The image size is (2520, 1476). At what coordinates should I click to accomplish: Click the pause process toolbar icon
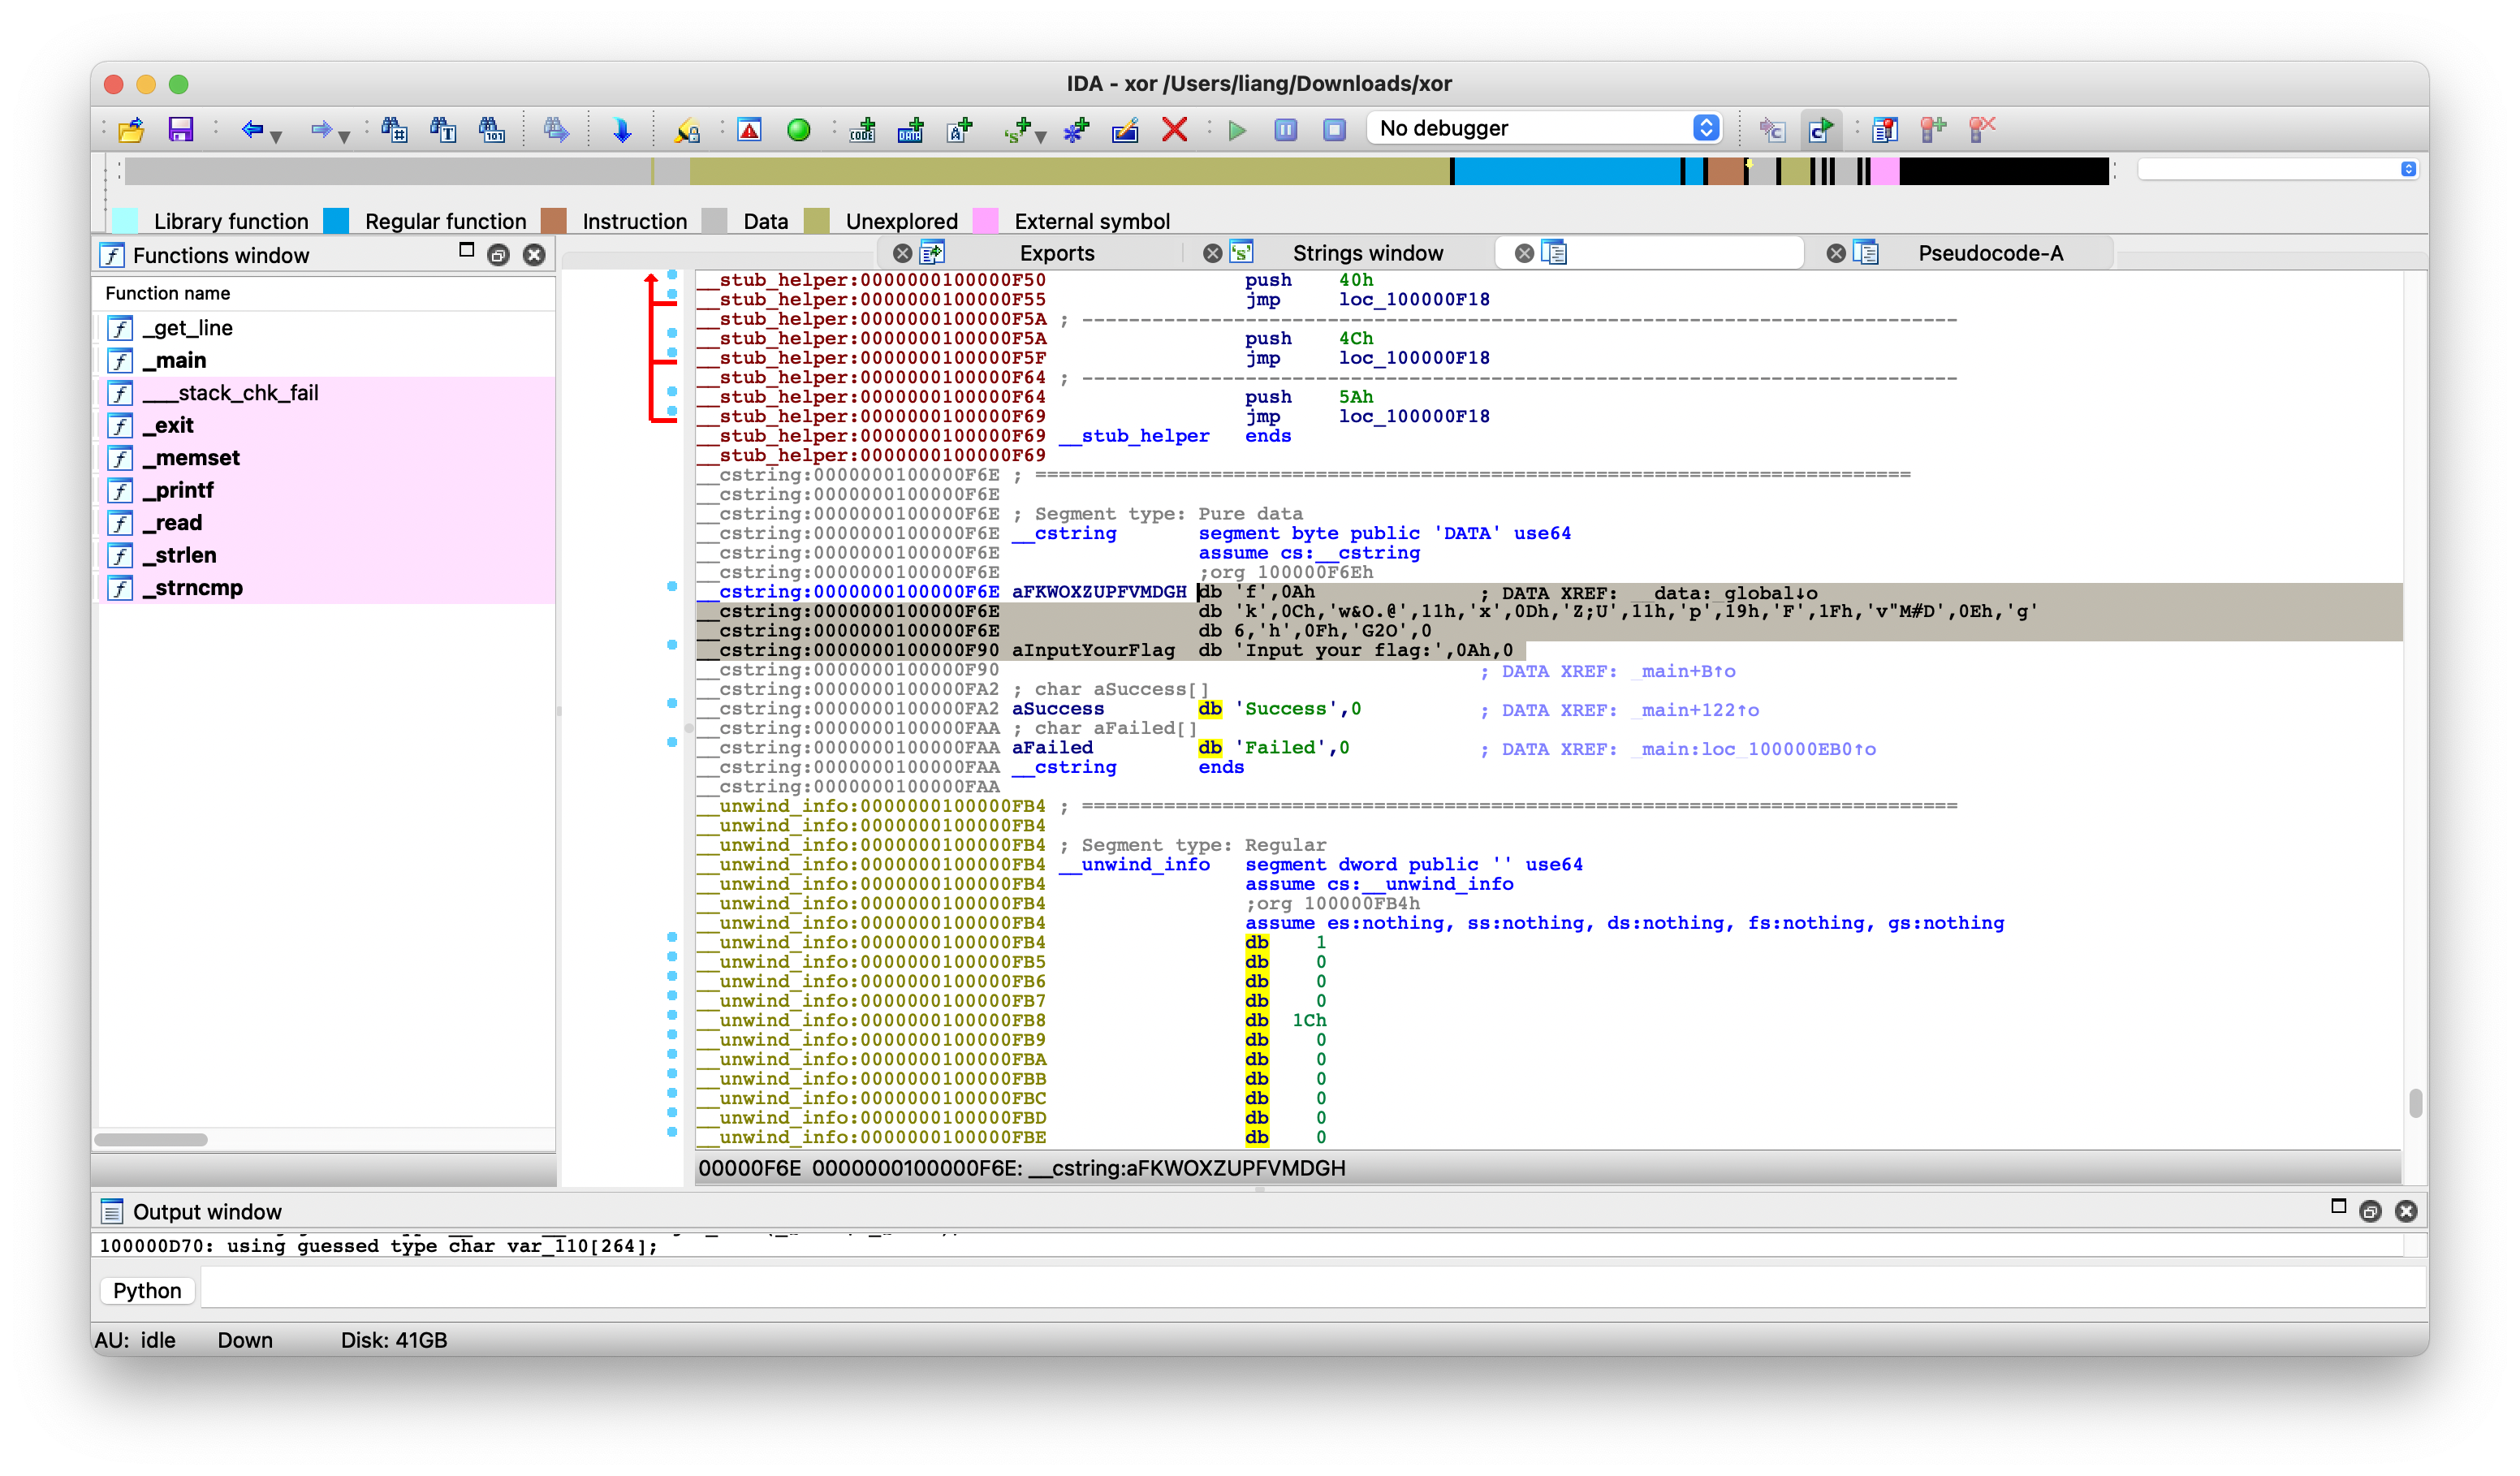(1285, 130)
